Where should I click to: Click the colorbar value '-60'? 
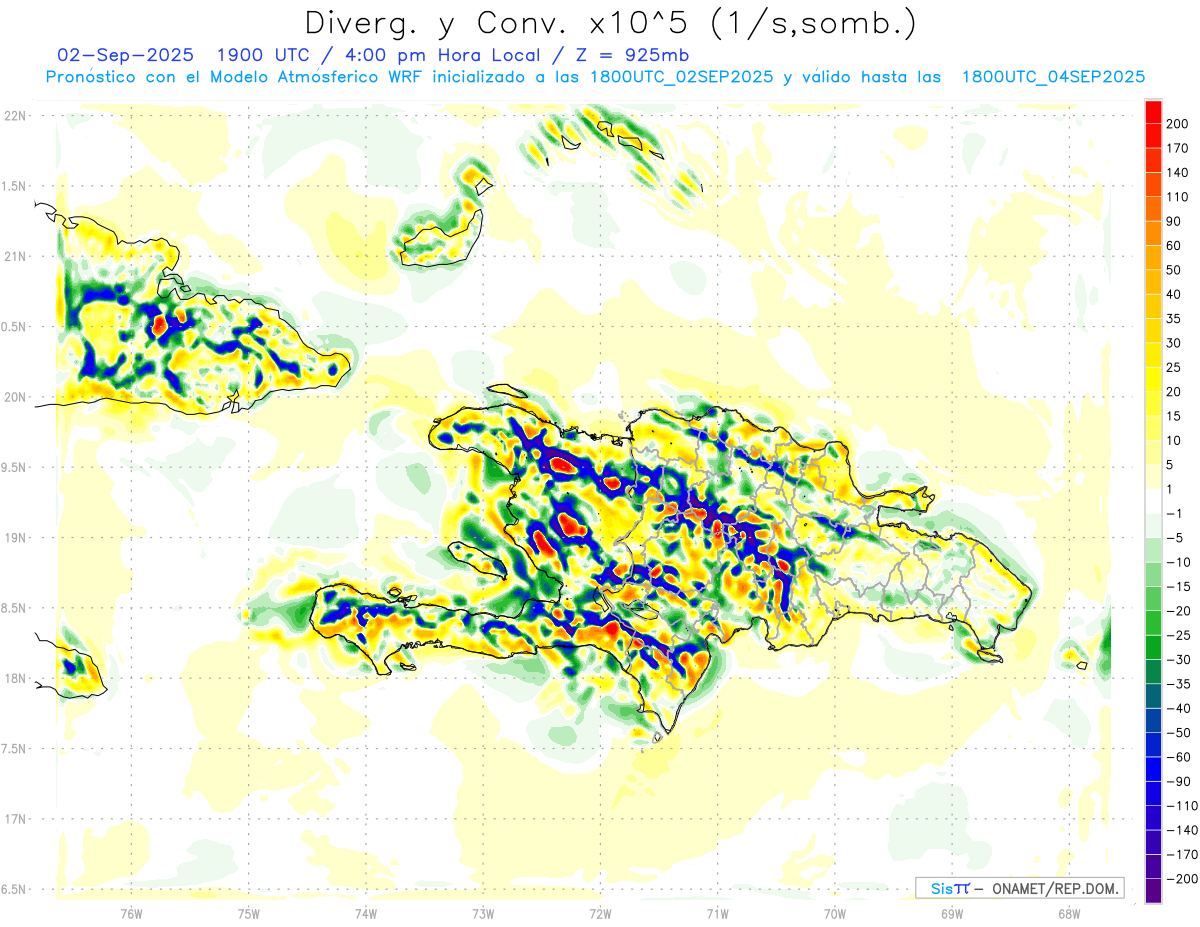[1178, 757]
